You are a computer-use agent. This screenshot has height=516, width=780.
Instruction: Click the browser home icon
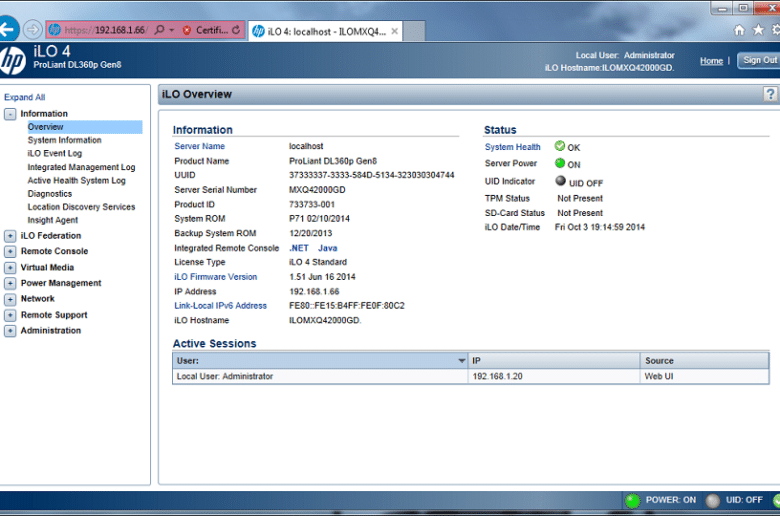click(740, 30)
